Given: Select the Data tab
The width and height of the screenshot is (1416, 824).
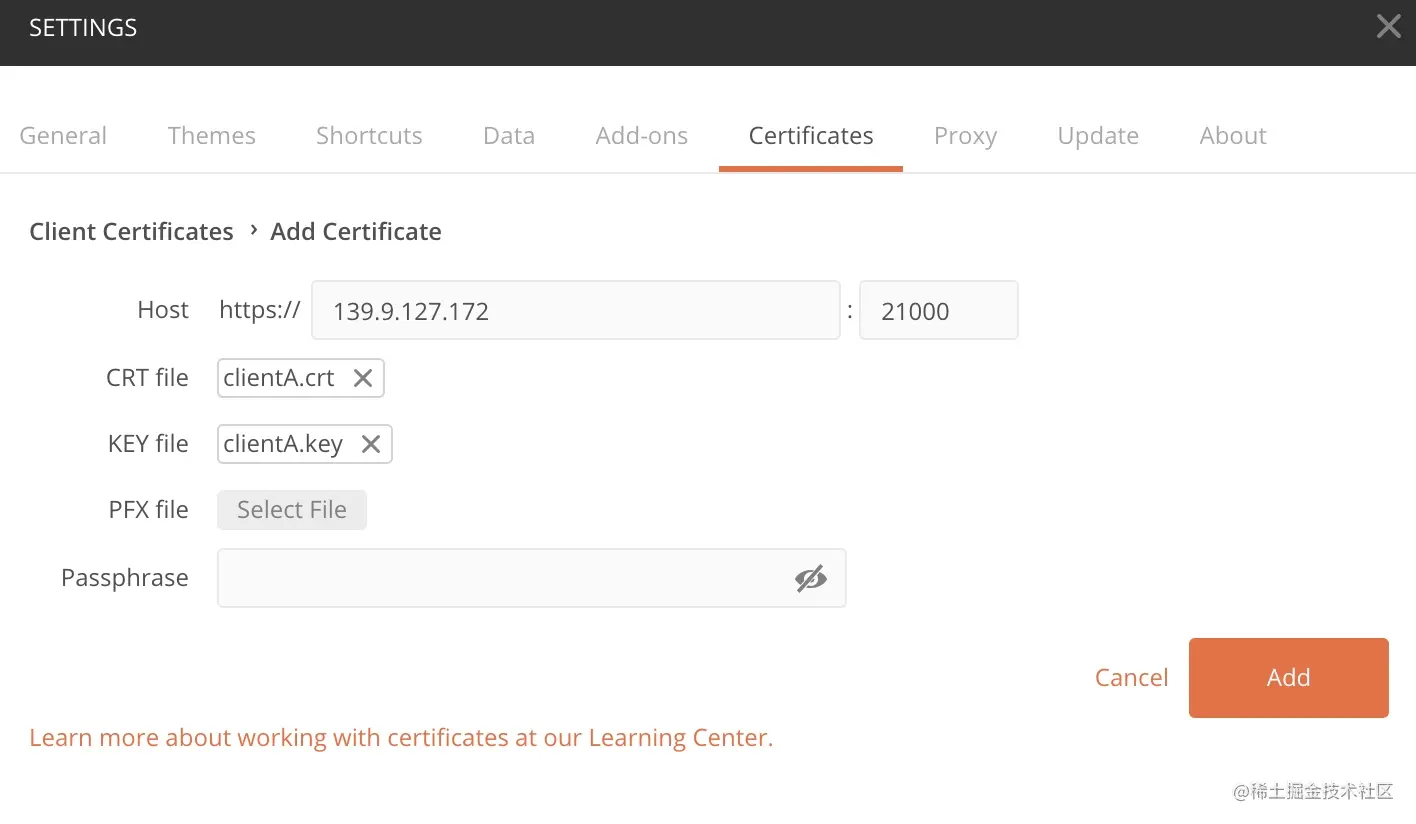Looking at the screenshot, I should (509, 135).
